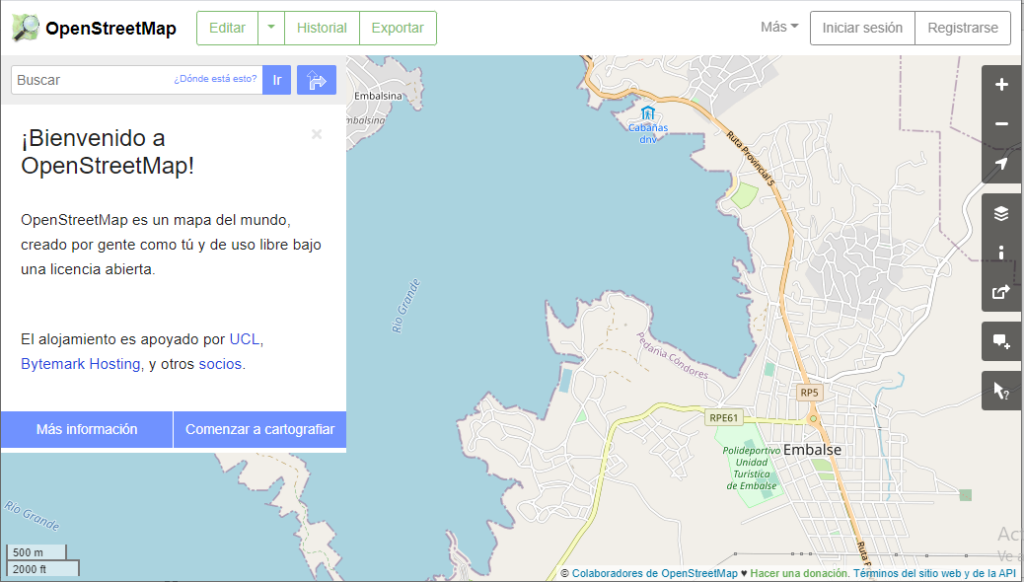
Task: Click Iniciar sesión
Action: 862,28
